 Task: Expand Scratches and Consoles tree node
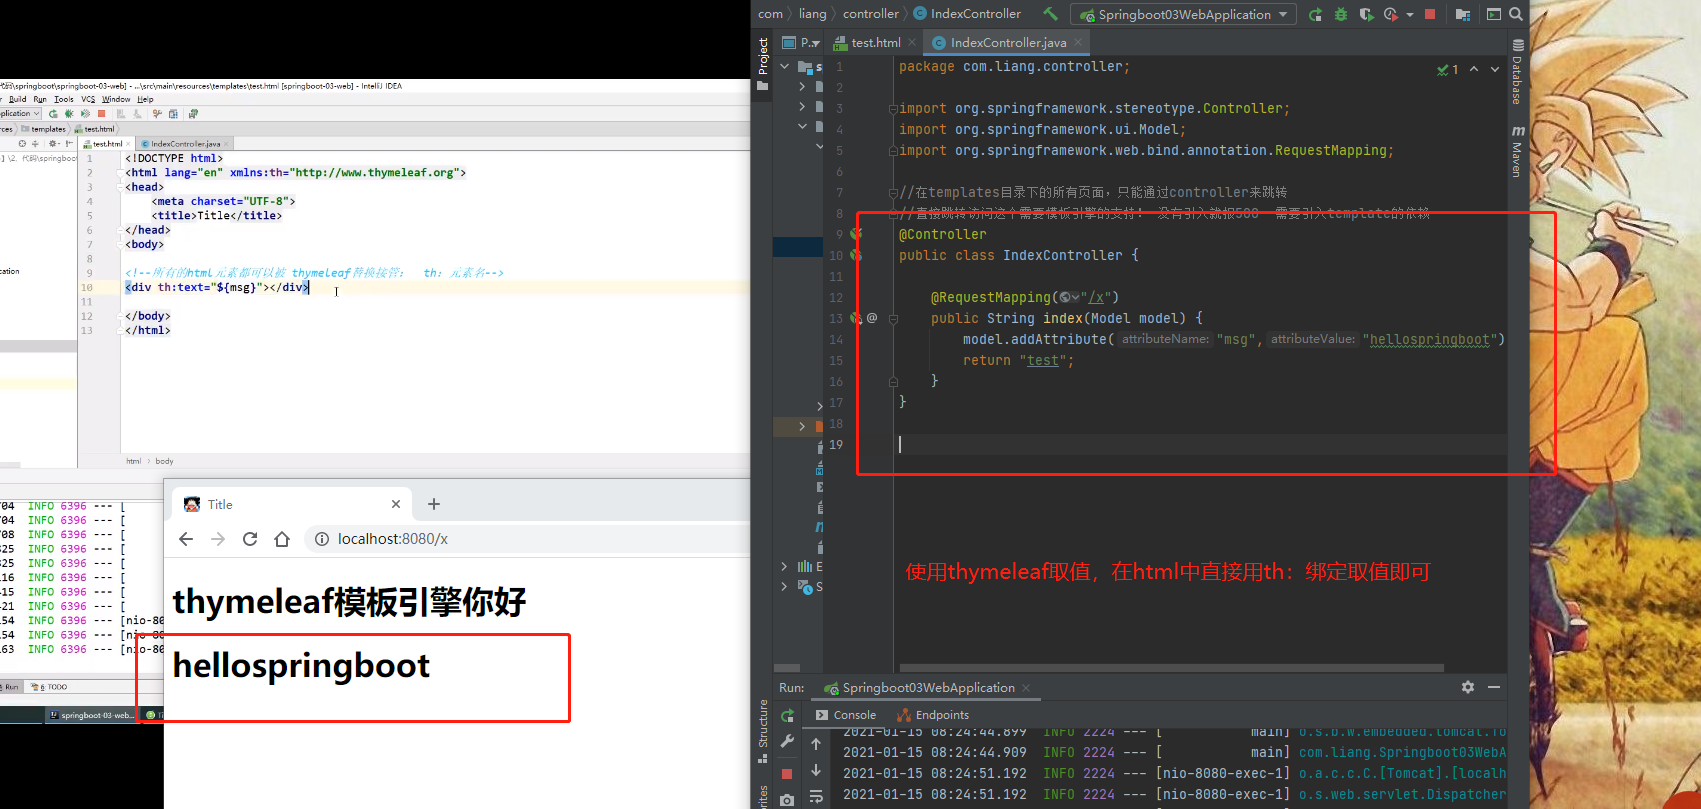[x=784, y=586]
